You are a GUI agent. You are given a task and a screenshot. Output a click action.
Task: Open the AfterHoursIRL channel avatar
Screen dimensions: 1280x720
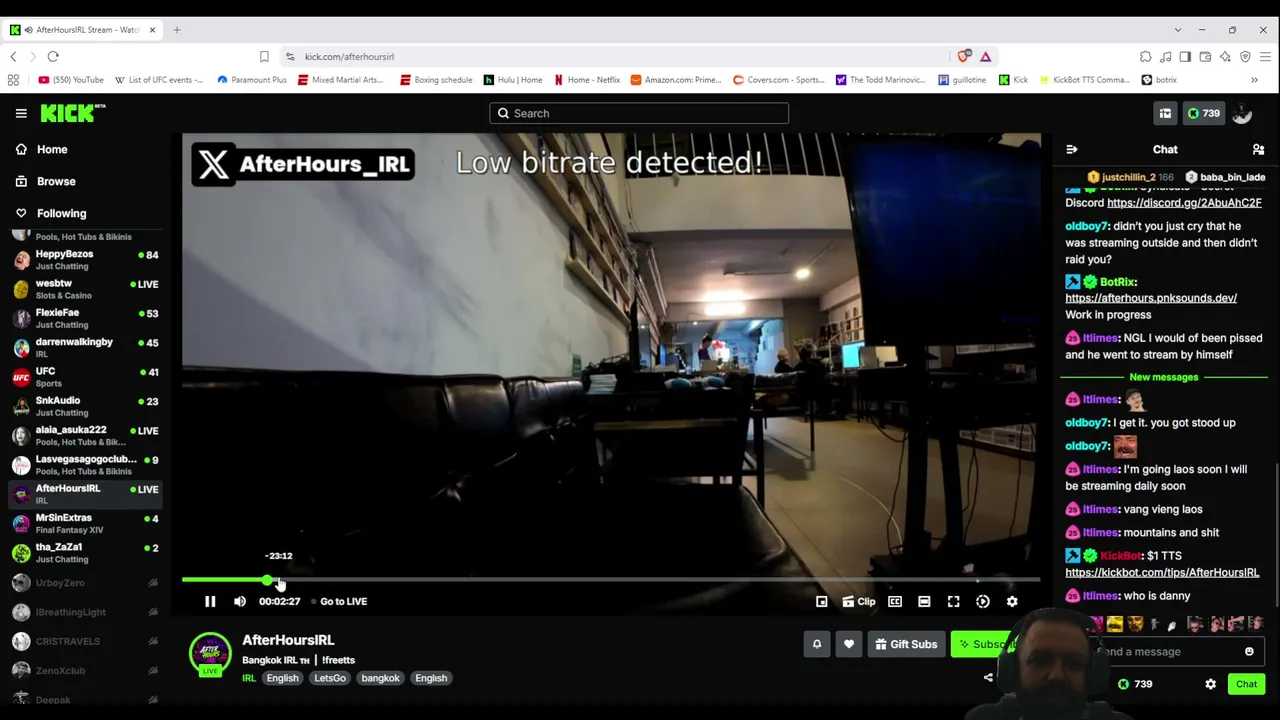pos(210,653)
